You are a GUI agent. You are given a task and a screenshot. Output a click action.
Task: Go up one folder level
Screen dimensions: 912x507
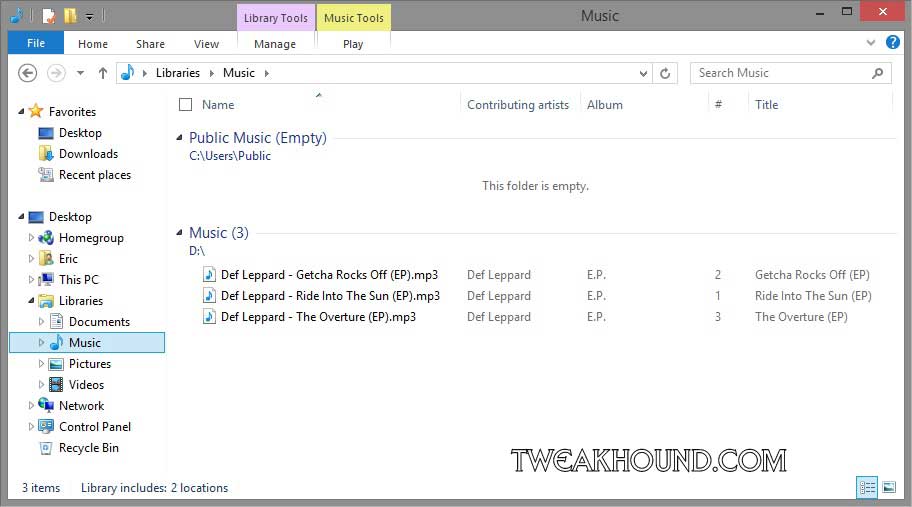coord(103,73)
